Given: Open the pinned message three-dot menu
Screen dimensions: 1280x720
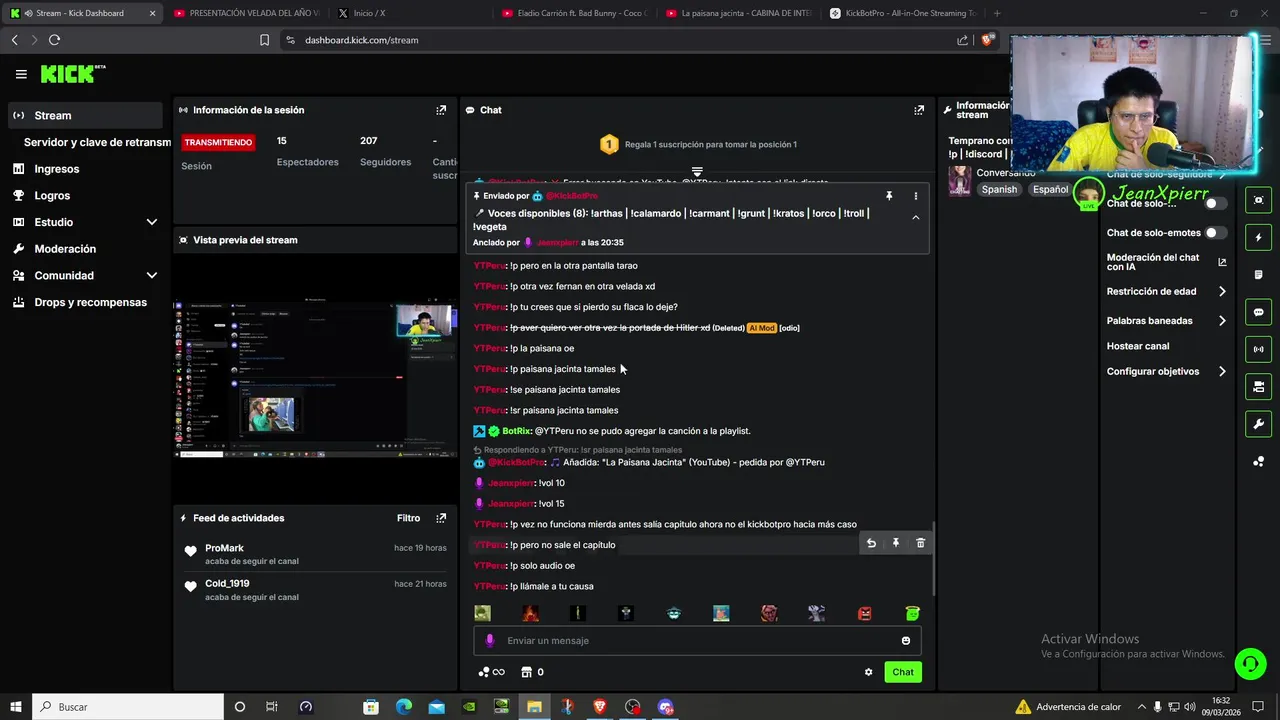Looking at the screenshot, I should [915, 196].
